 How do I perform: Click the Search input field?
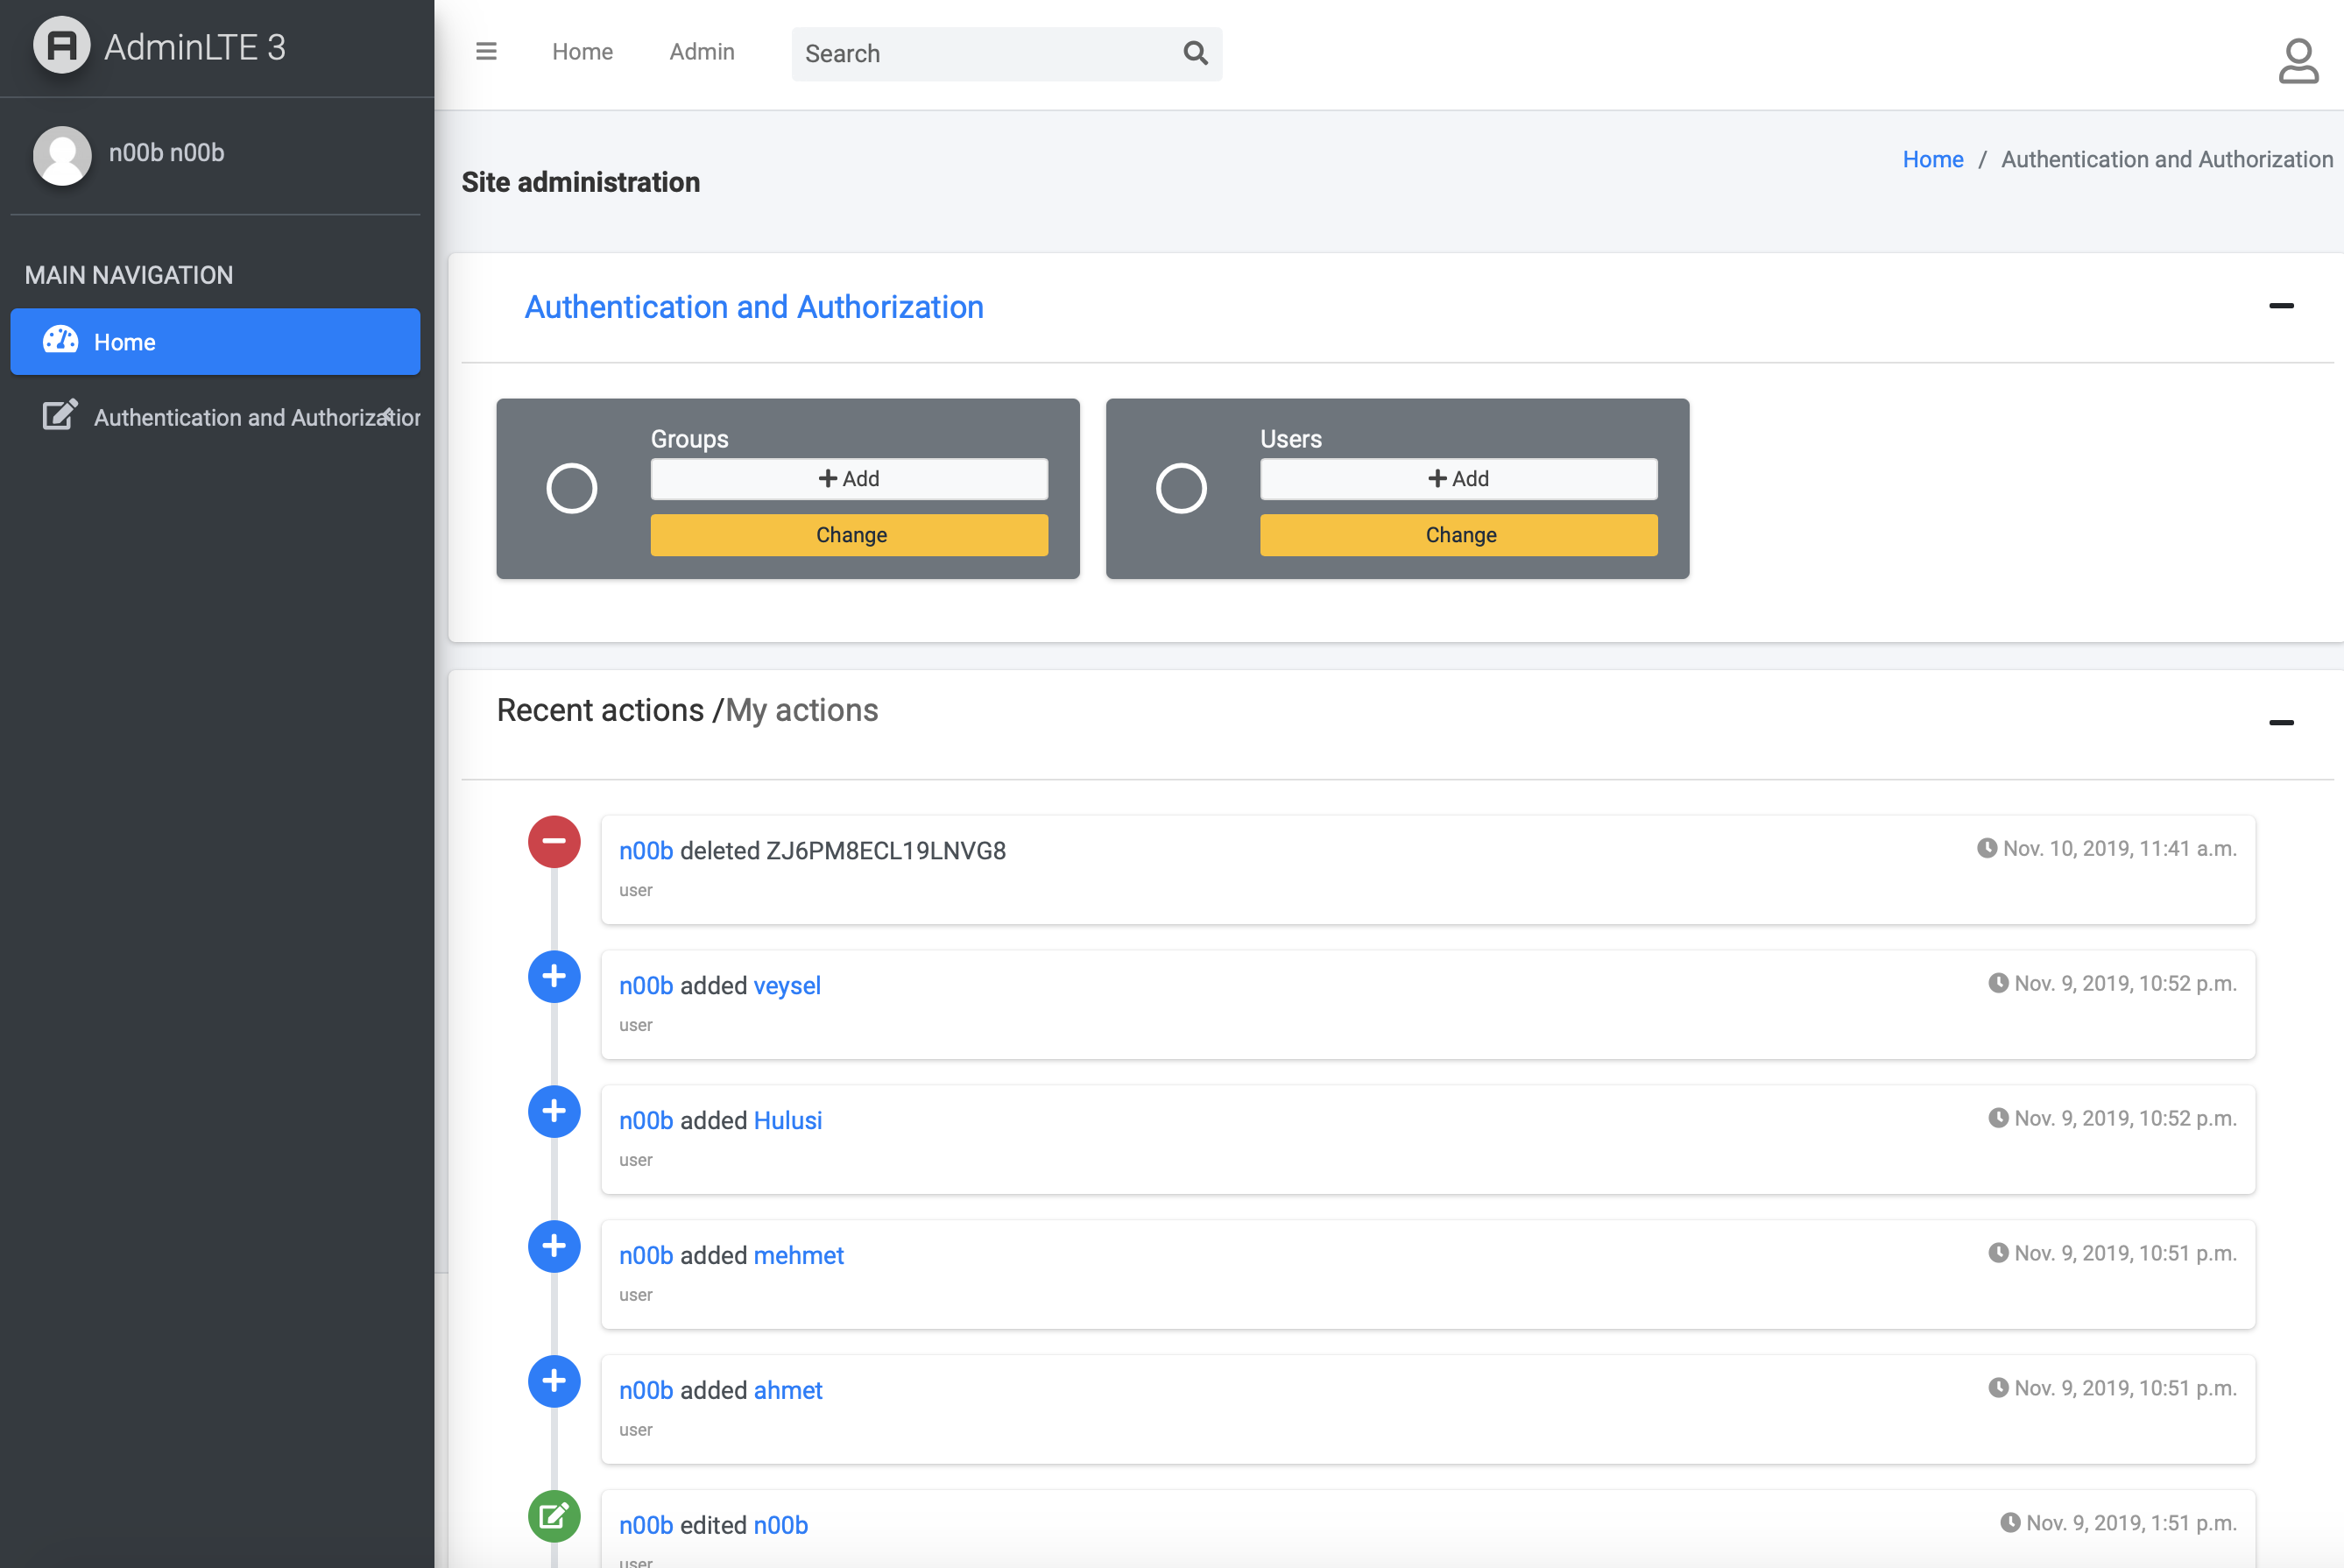1007,53
